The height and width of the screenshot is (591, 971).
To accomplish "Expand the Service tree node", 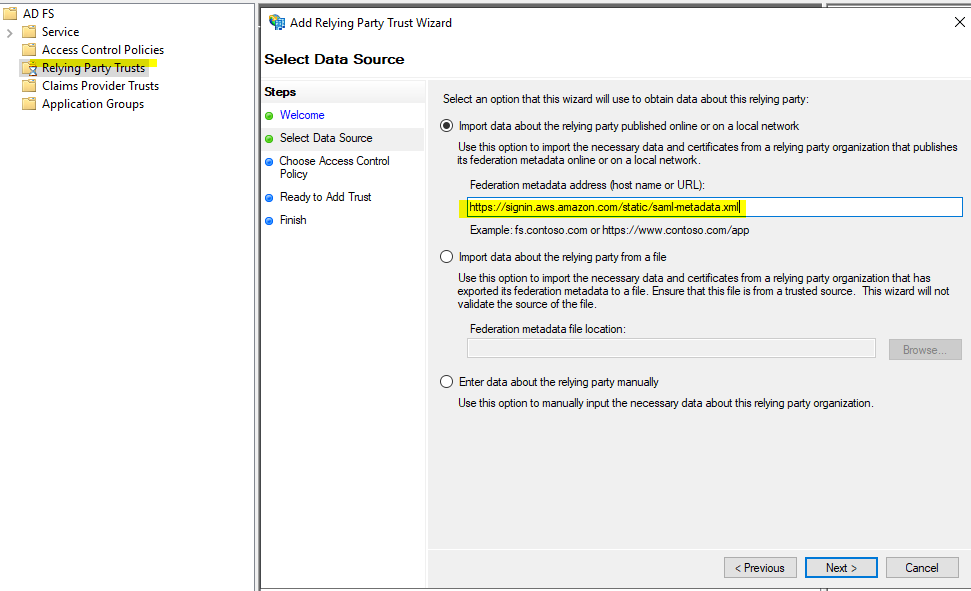I will point(9,33).
